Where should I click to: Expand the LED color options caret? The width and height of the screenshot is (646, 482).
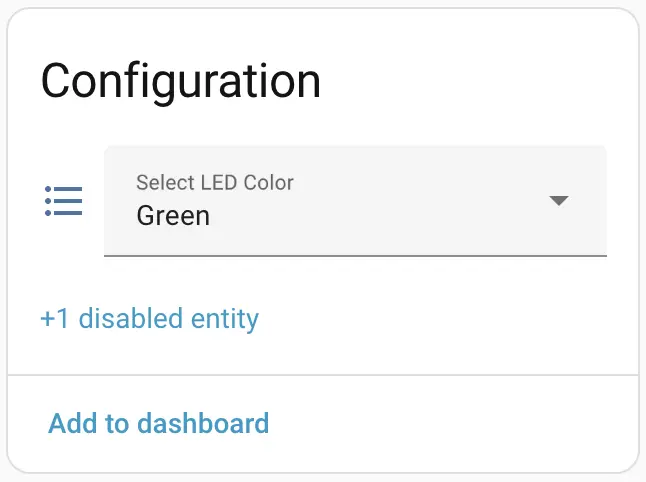559,201
